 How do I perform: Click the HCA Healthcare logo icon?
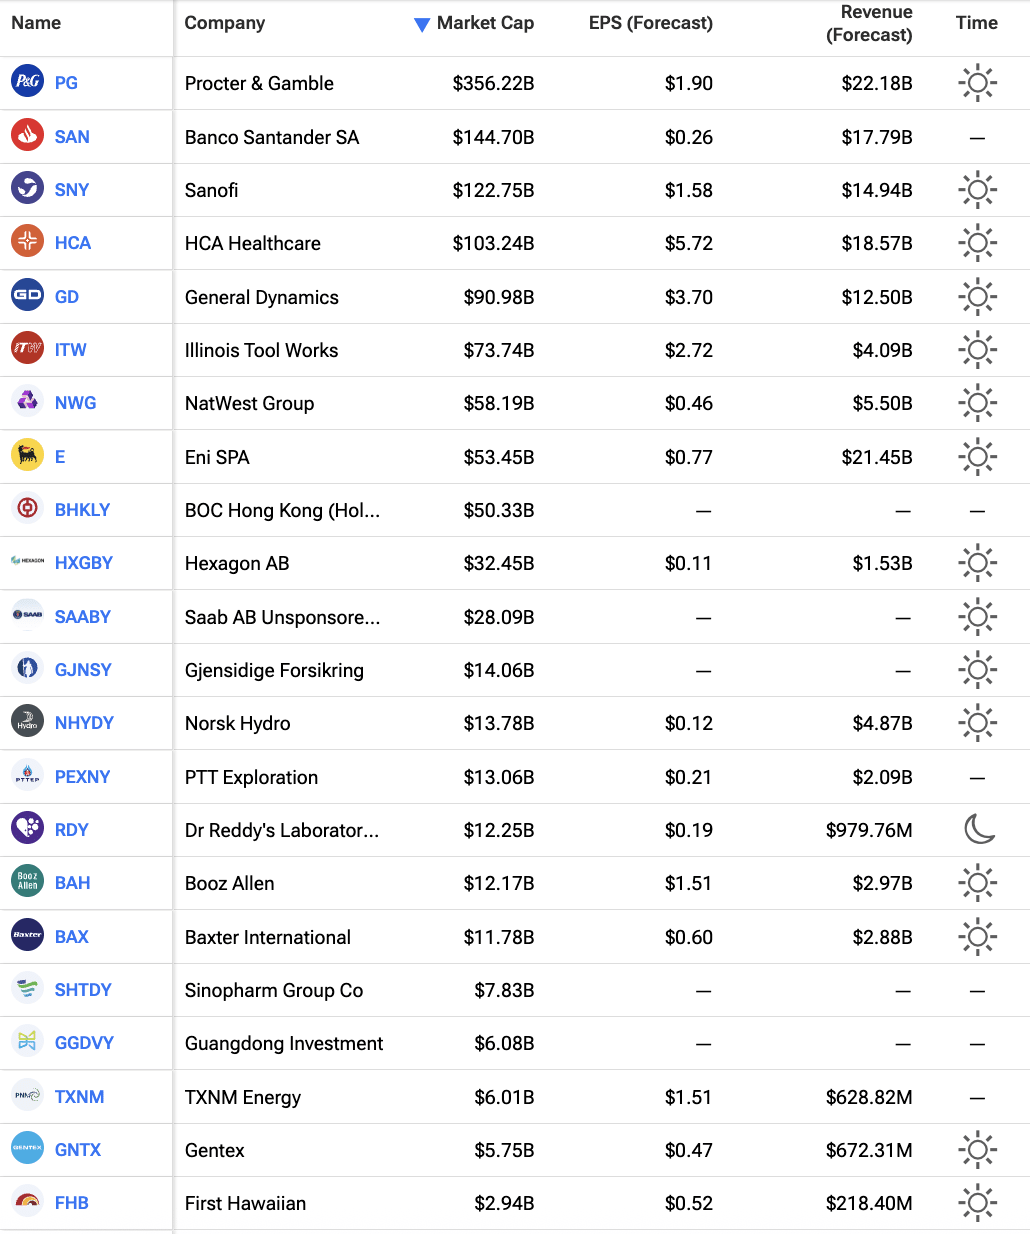(x=27, y=242)
